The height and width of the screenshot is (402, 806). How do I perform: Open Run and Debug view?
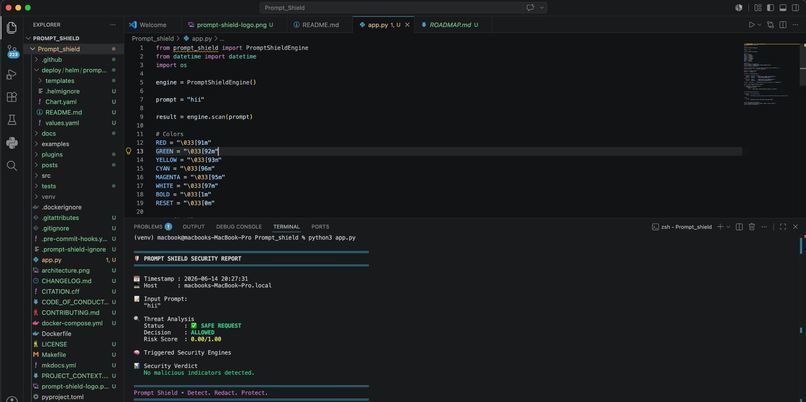tap(11, 75)
